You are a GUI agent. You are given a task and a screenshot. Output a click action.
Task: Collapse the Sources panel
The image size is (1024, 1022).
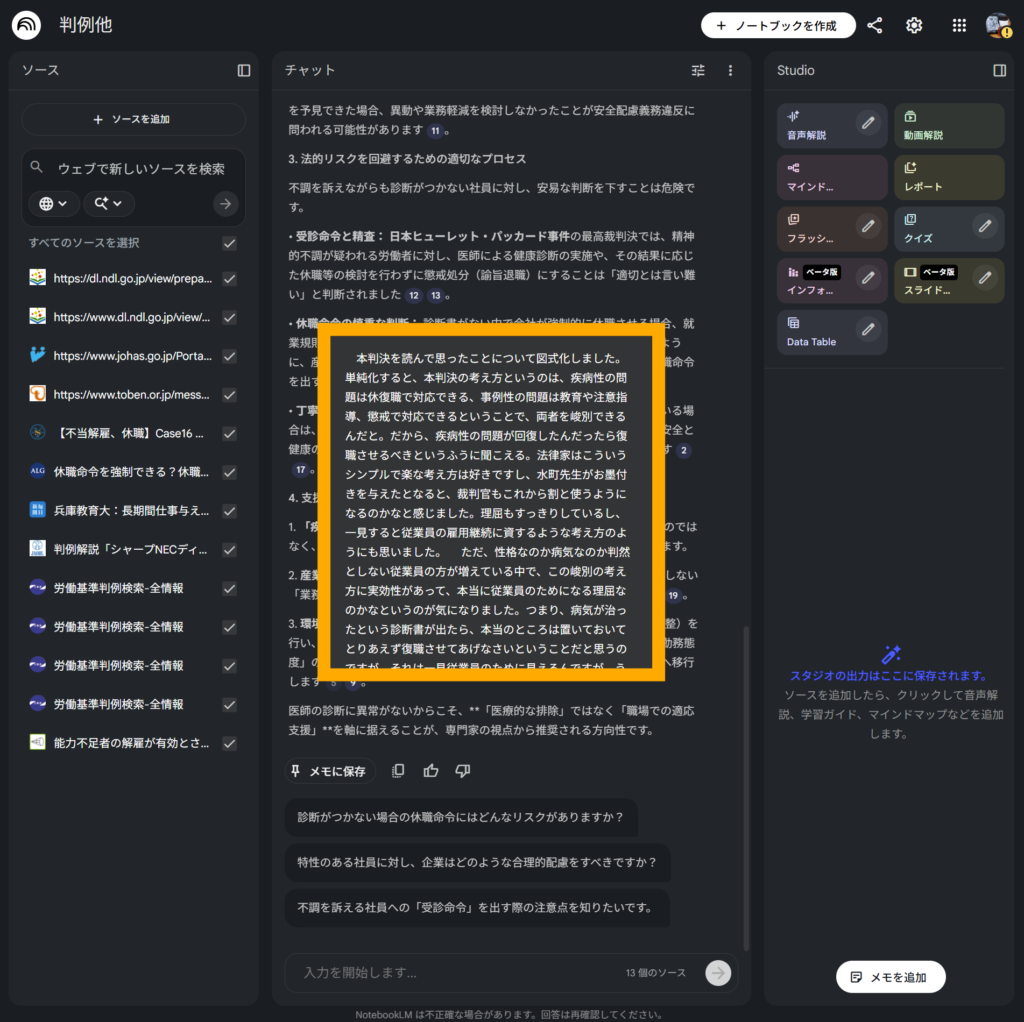click(244, 70)
